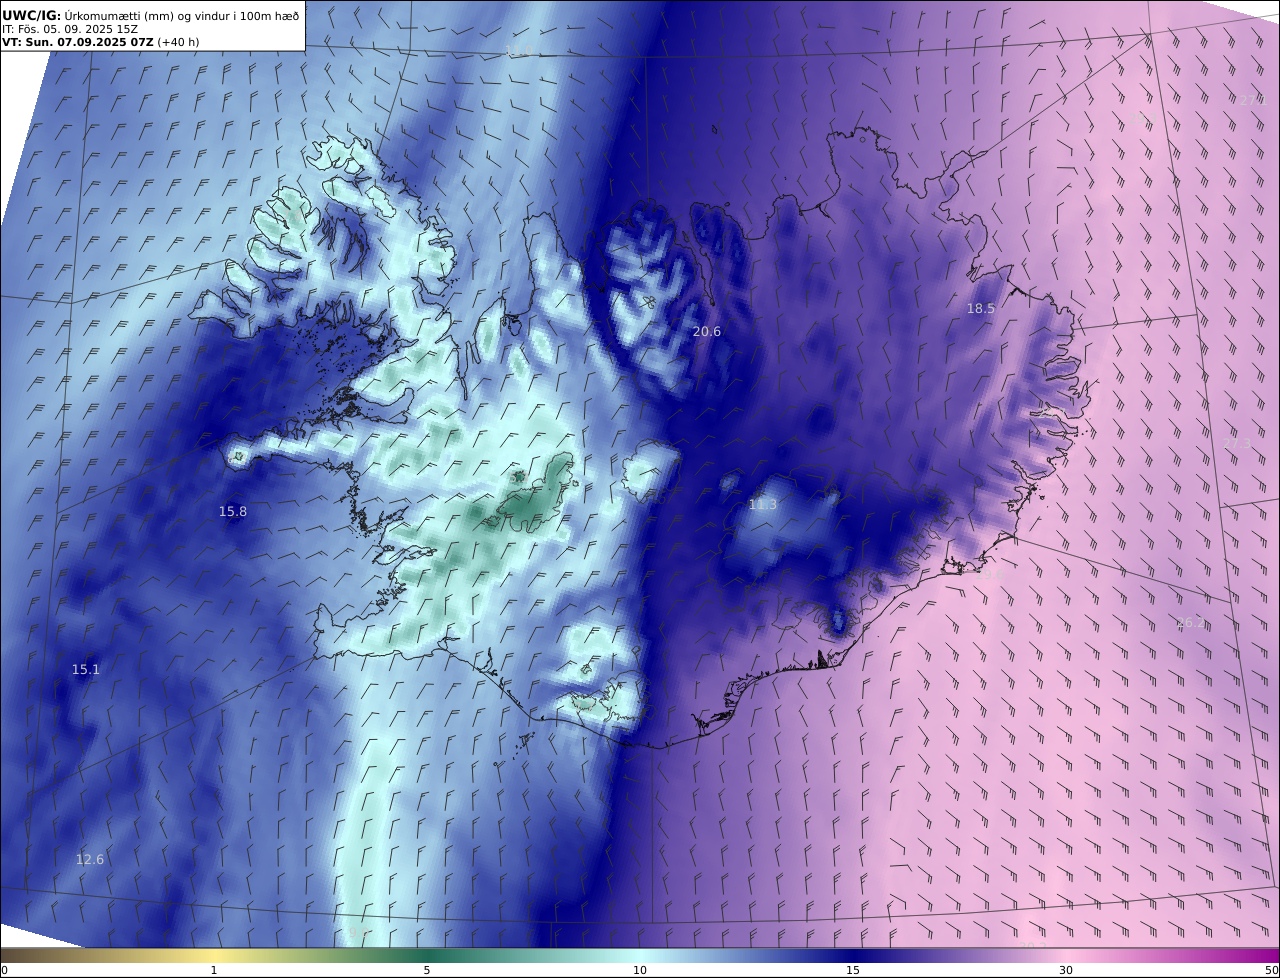Click the valid time 'VT: Sun. 07.09.2025 07Z (+40 h)'
Image resolution: width=1280 pixels, height=978 pixels.
pos(101,42)
